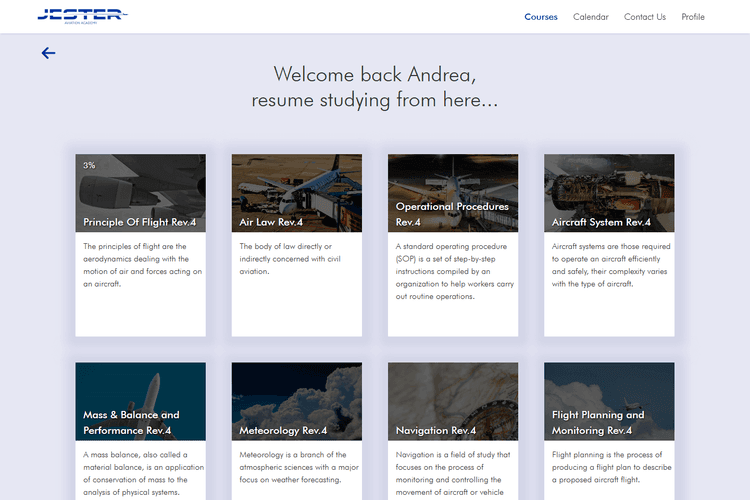Open the Courses menu item
Viewport: 750px width, 500px height.
pos(541,17)
